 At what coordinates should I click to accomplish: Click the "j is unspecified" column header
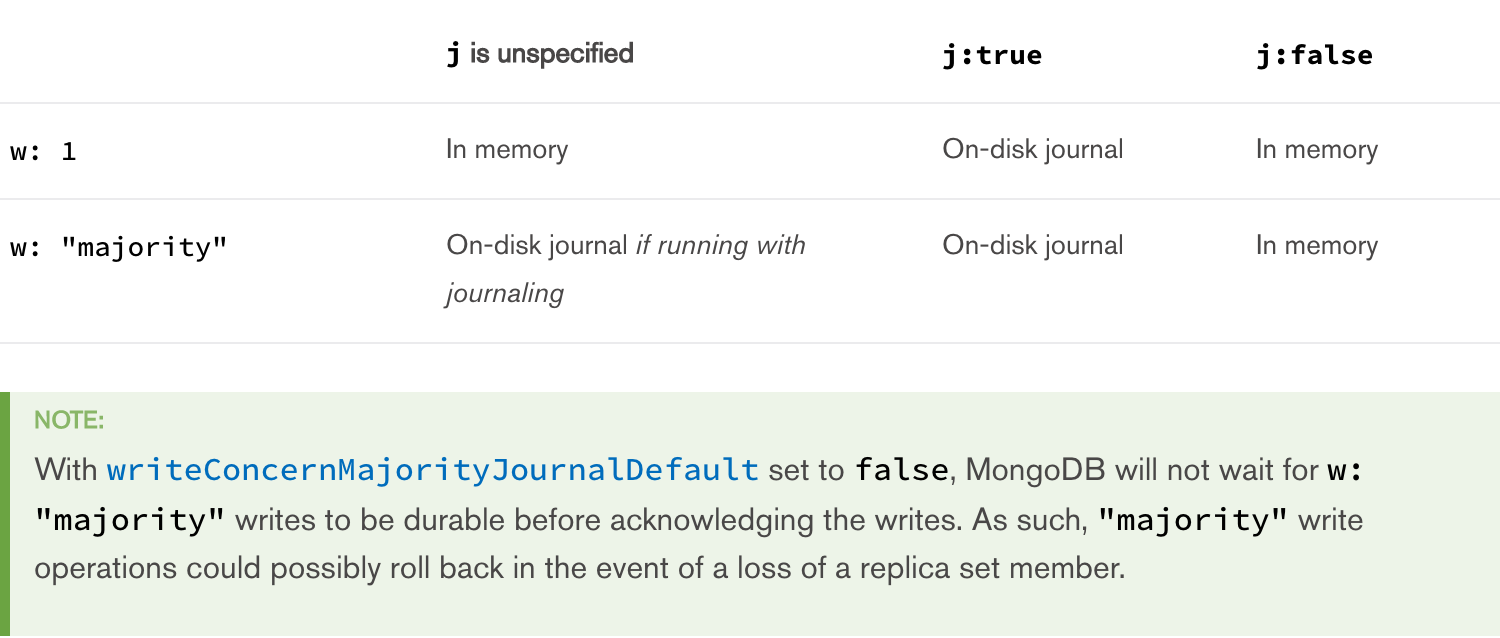[540, 54]
